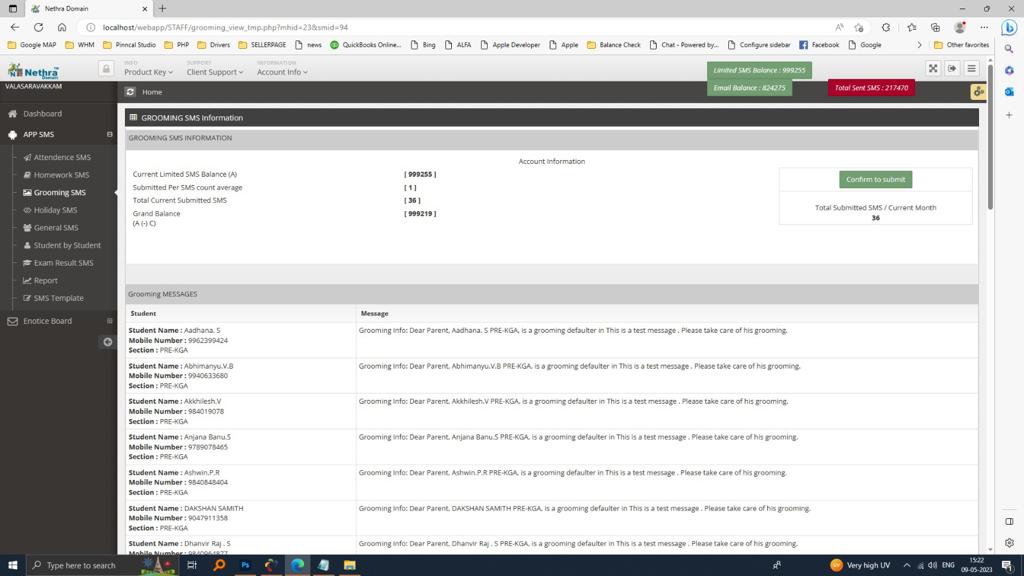Add this page to favorites with the star icon

coord(859,27)
